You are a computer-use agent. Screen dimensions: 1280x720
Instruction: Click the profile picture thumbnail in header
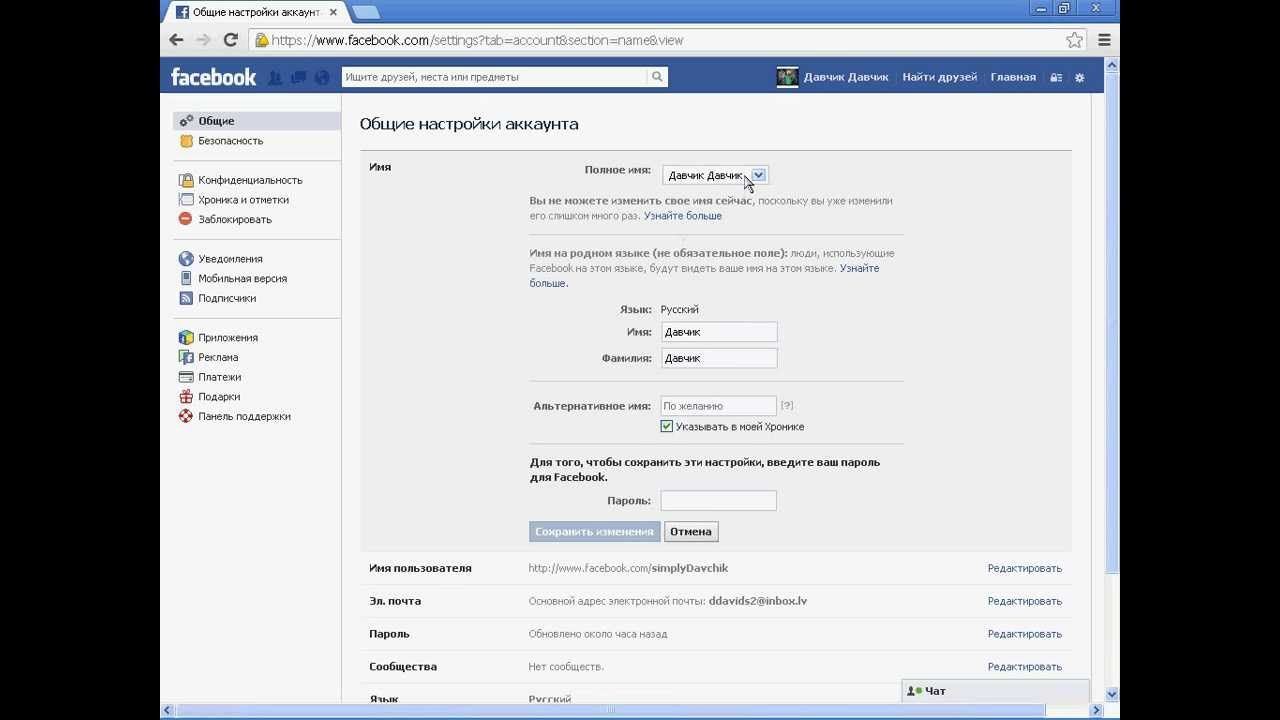pos(787,77)
